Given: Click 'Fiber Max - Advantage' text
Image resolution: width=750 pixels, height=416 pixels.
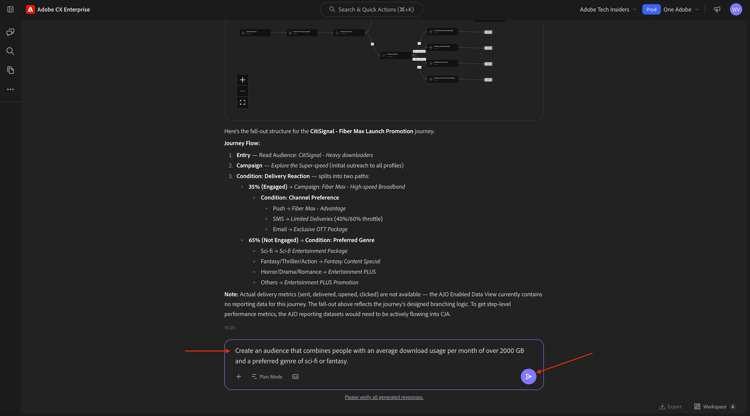Looking at the screenshot, I should (x=319, y=208).
